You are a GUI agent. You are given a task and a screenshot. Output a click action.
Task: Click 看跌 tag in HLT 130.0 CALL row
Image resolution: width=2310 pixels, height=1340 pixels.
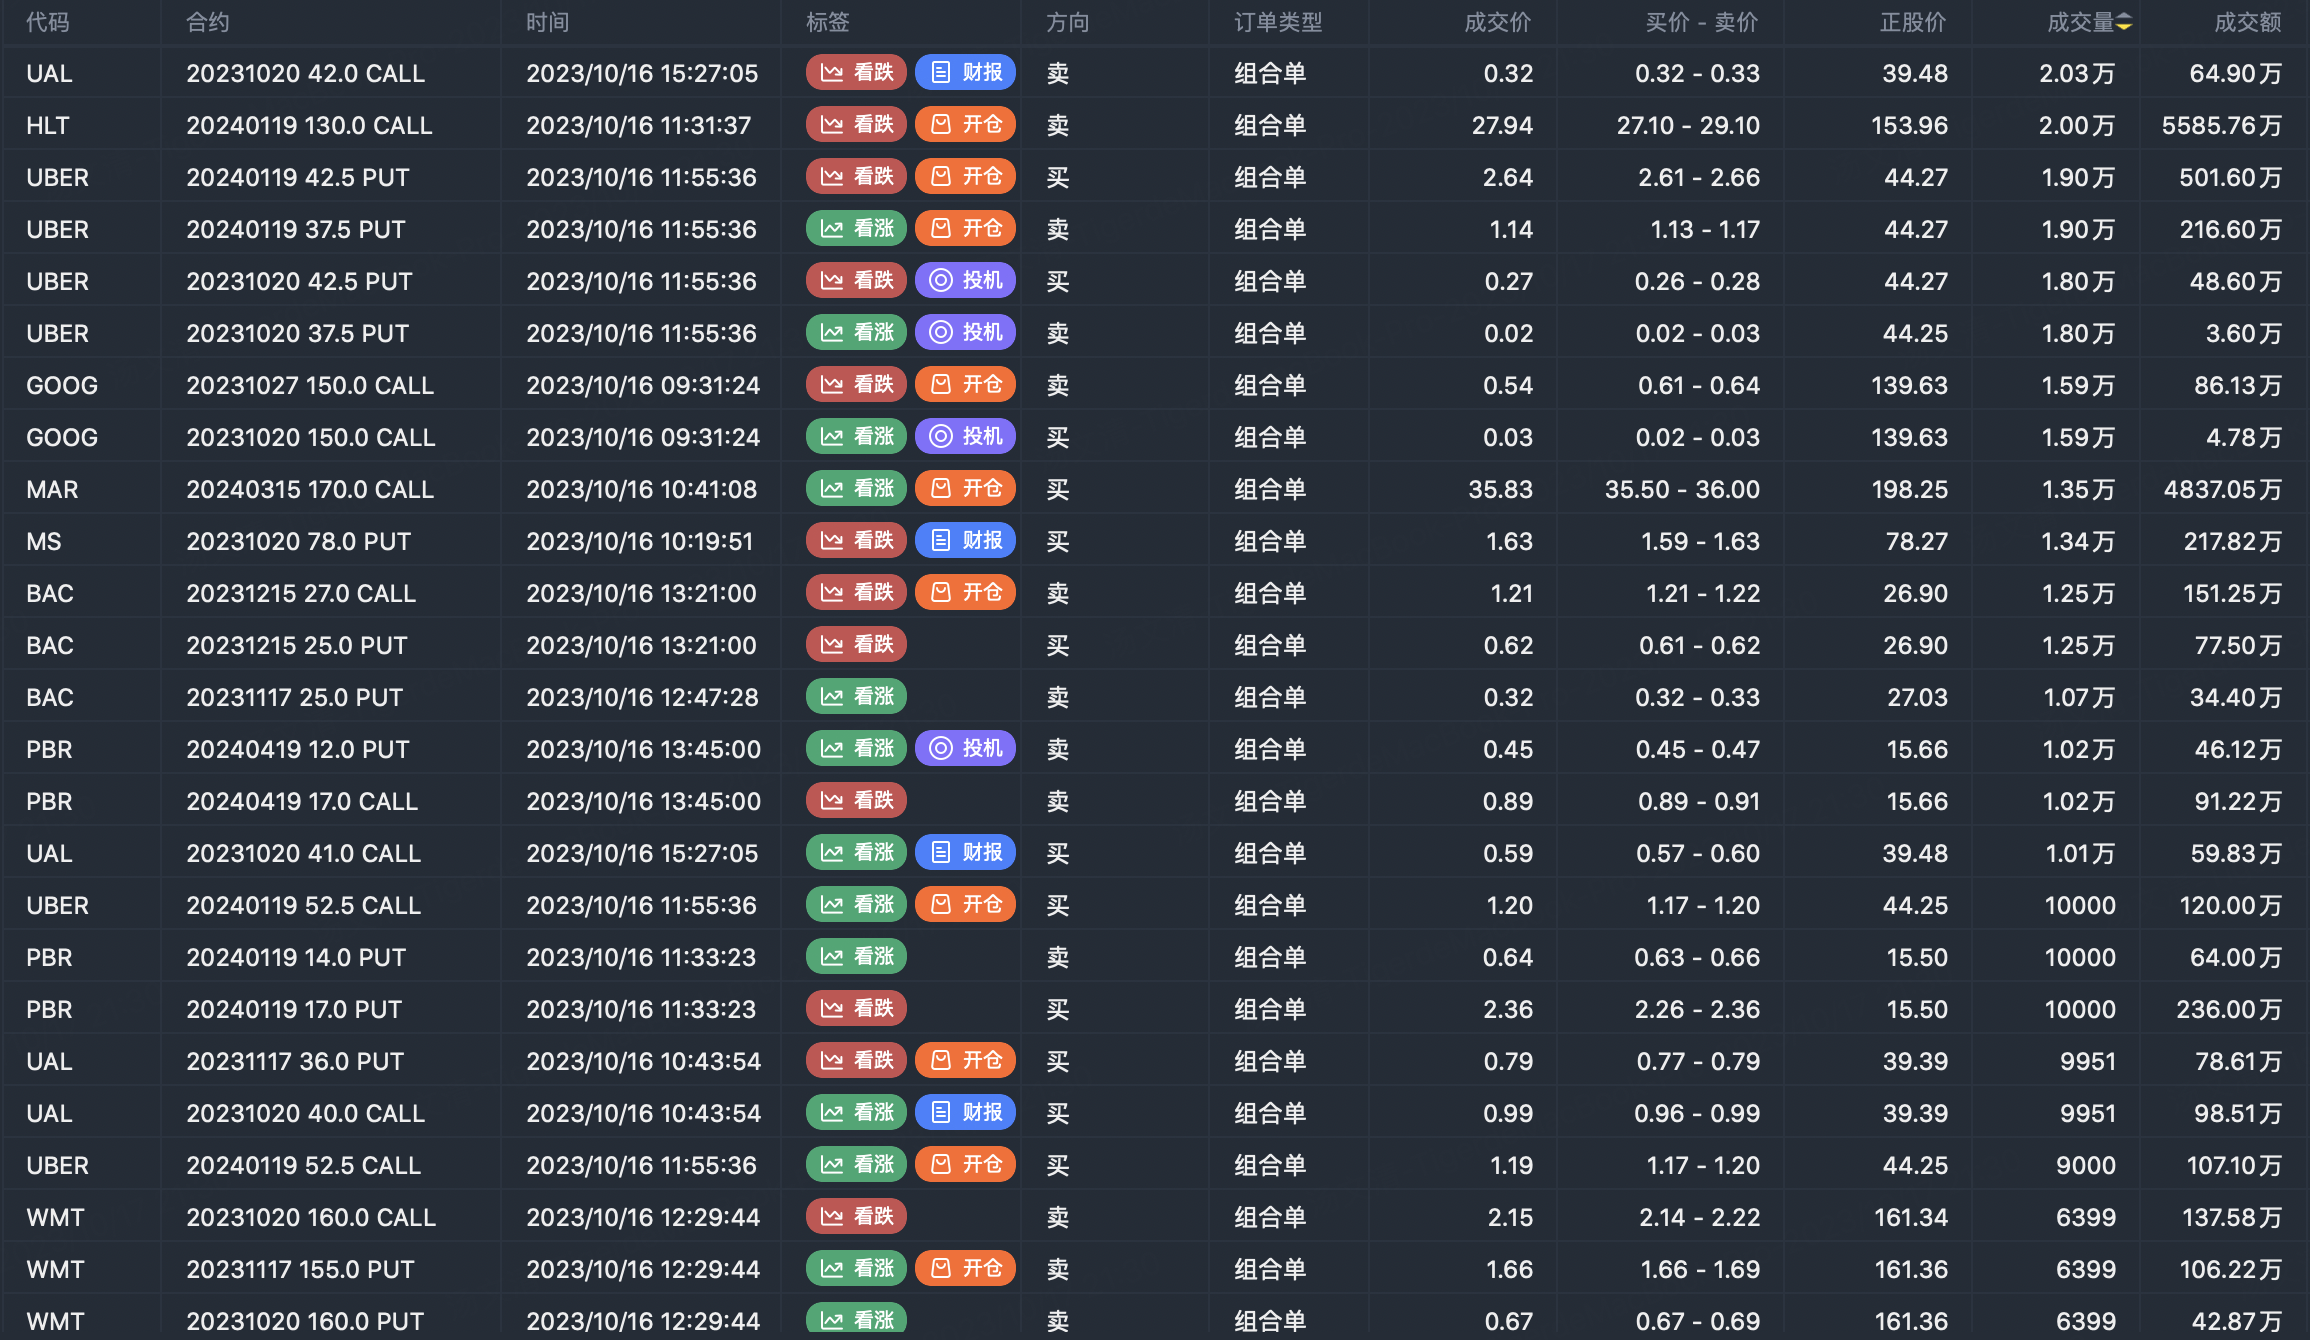(856, 124)
